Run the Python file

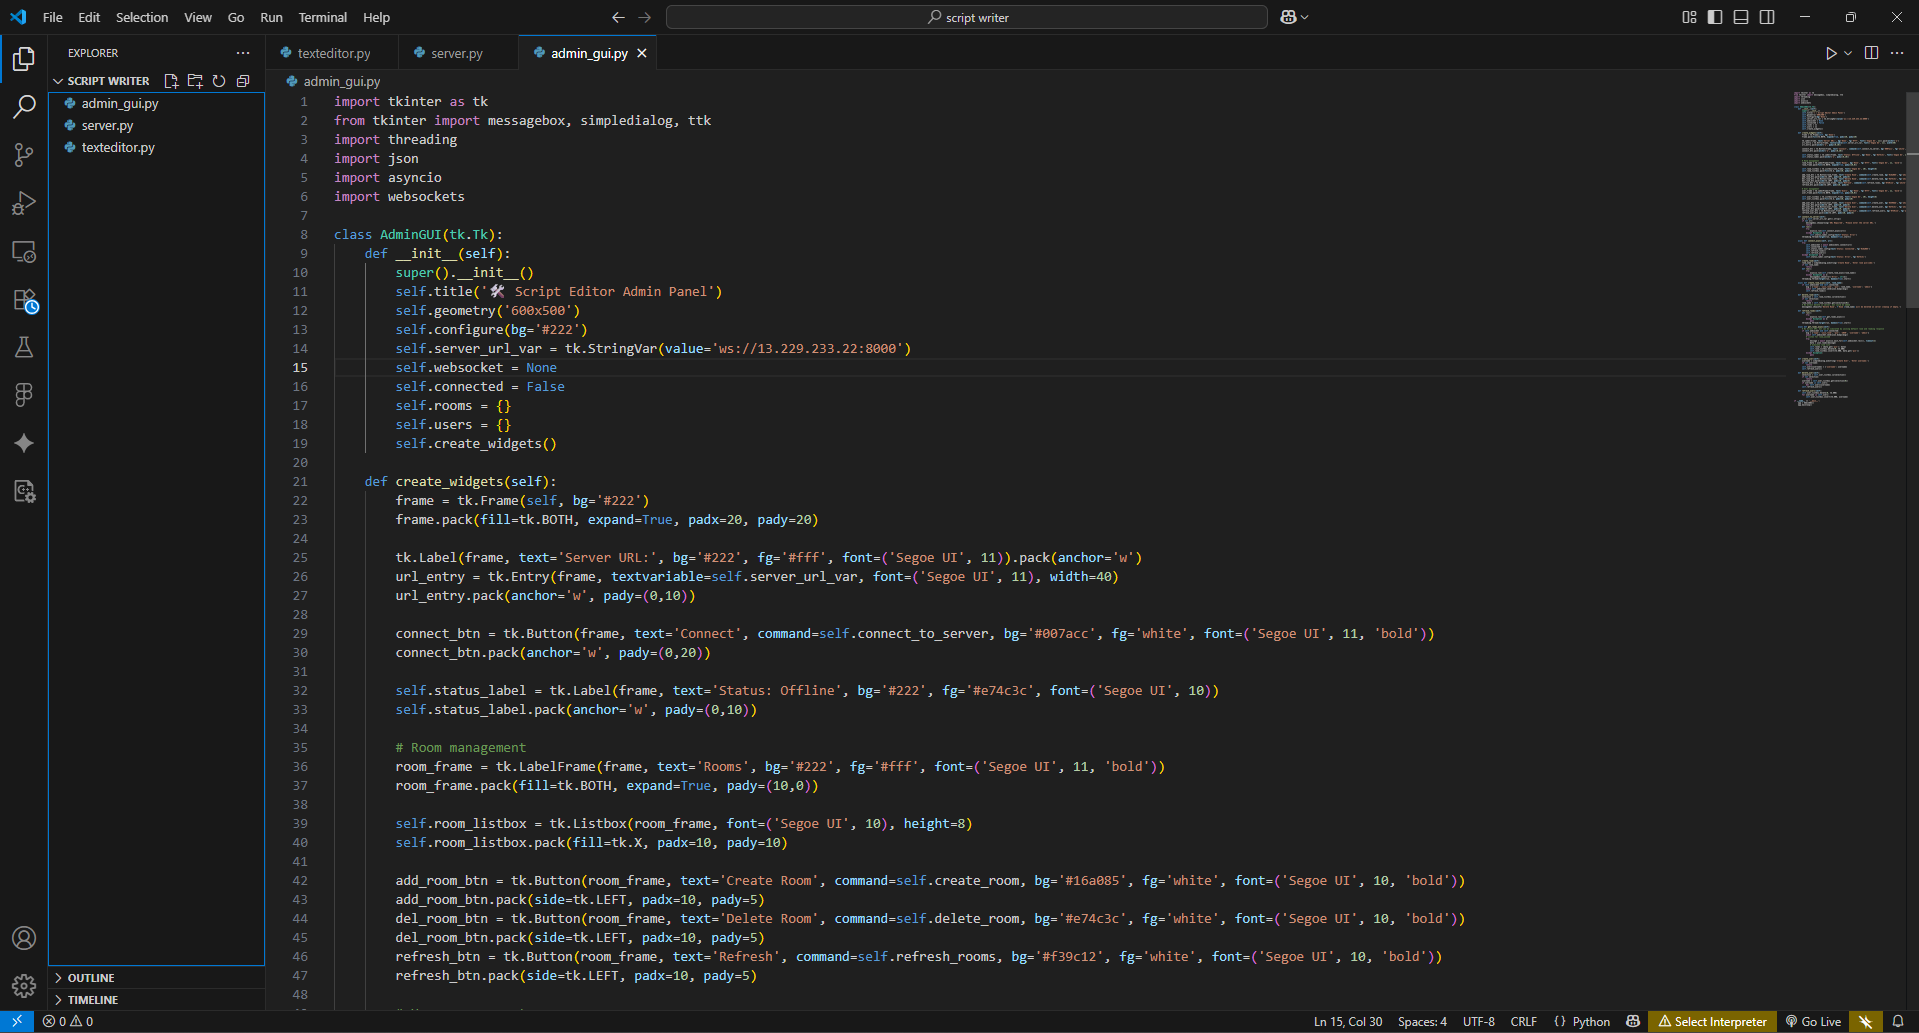point(1830,53)
